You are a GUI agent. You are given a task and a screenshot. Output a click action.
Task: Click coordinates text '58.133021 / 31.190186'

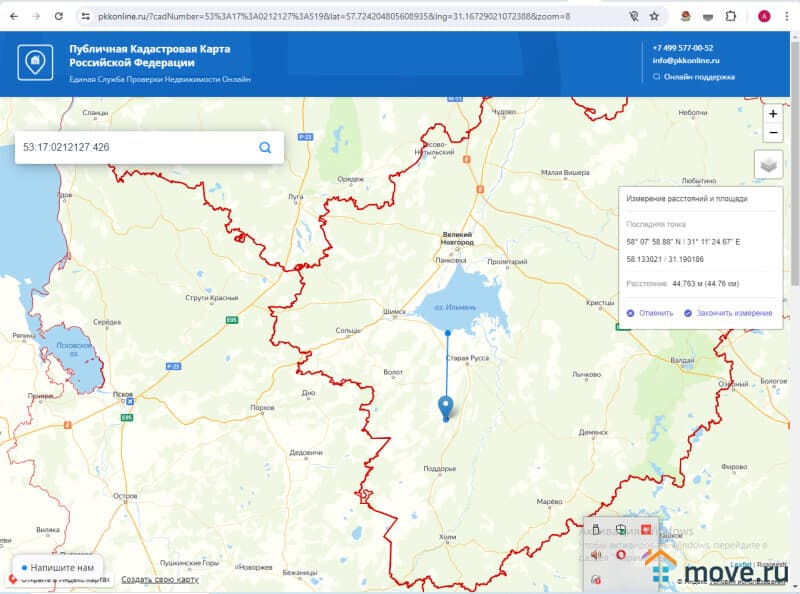pos(665,259)
